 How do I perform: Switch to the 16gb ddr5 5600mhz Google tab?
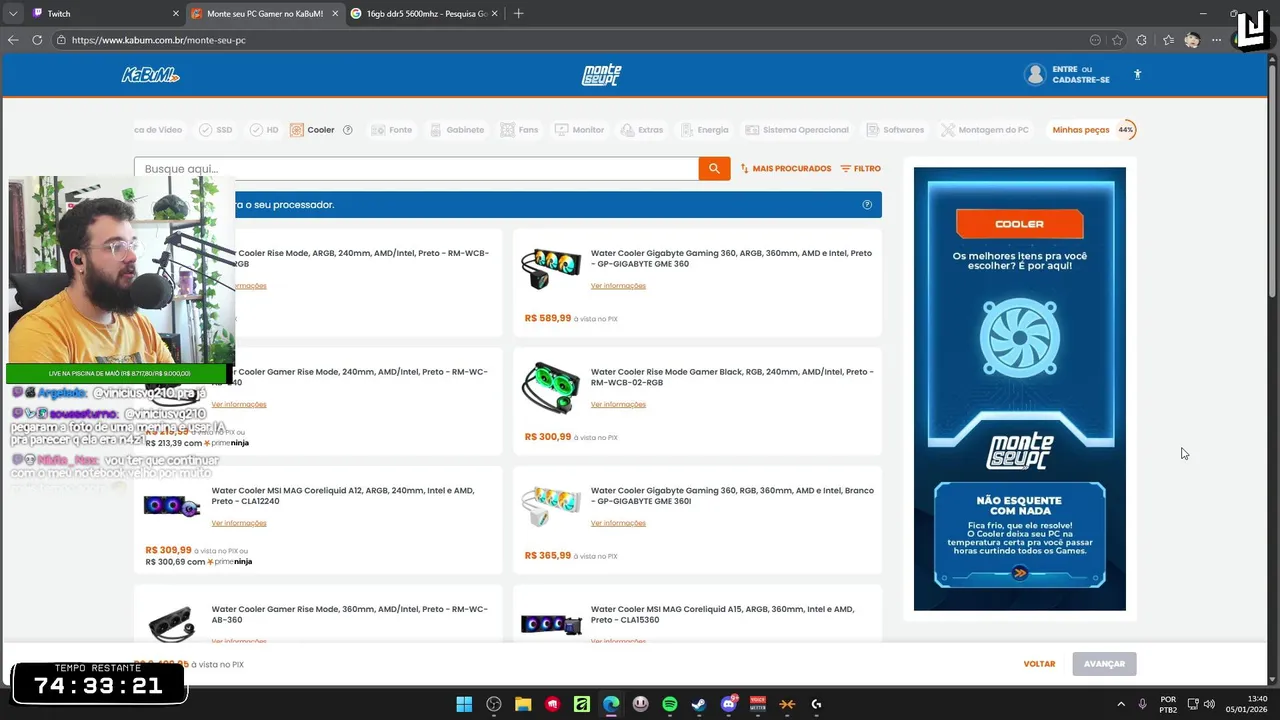(423, 13)
